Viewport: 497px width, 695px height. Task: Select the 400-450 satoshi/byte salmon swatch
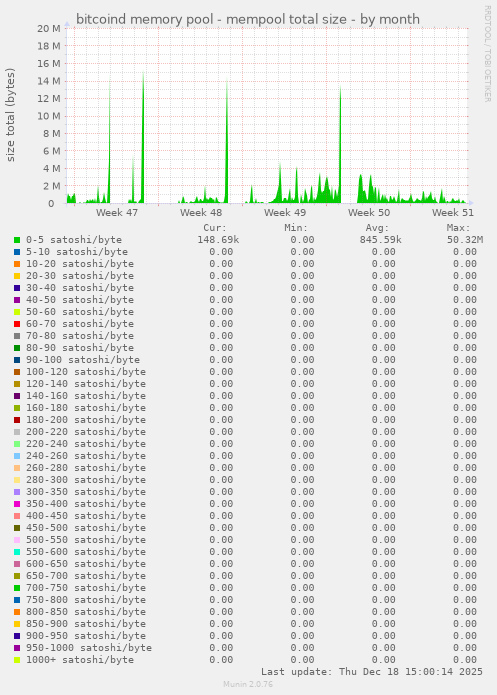tap(17, 515)
